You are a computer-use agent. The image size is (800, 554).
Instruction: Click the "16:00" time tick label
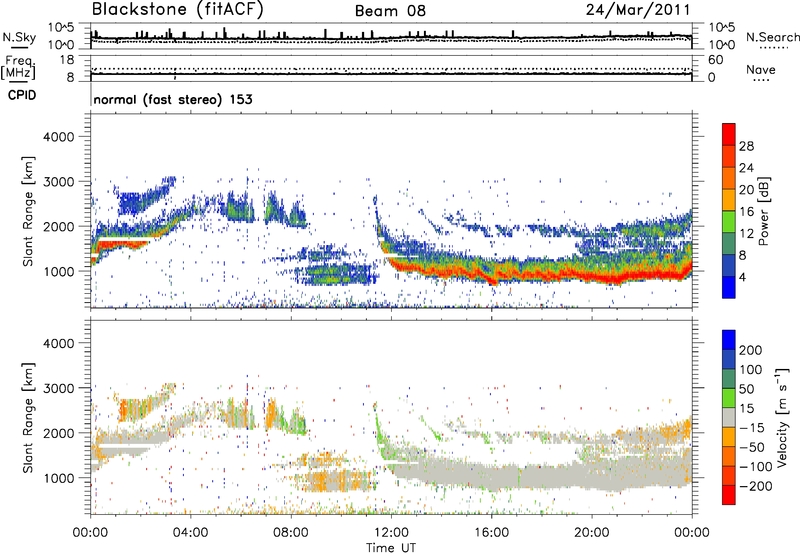point(491,533)
